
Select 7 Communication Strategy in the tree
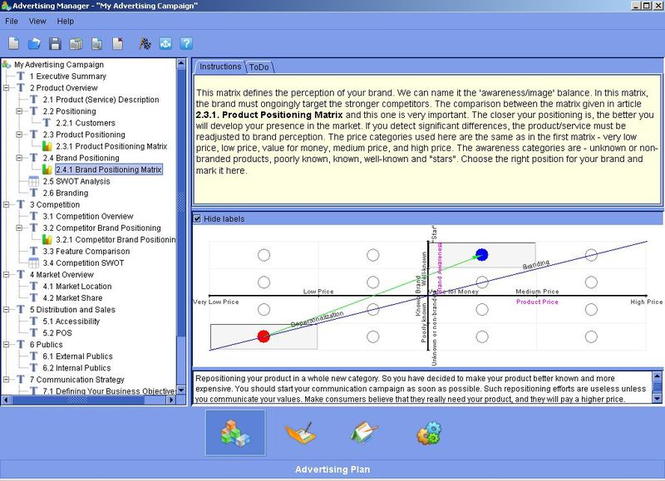(77, 380)
